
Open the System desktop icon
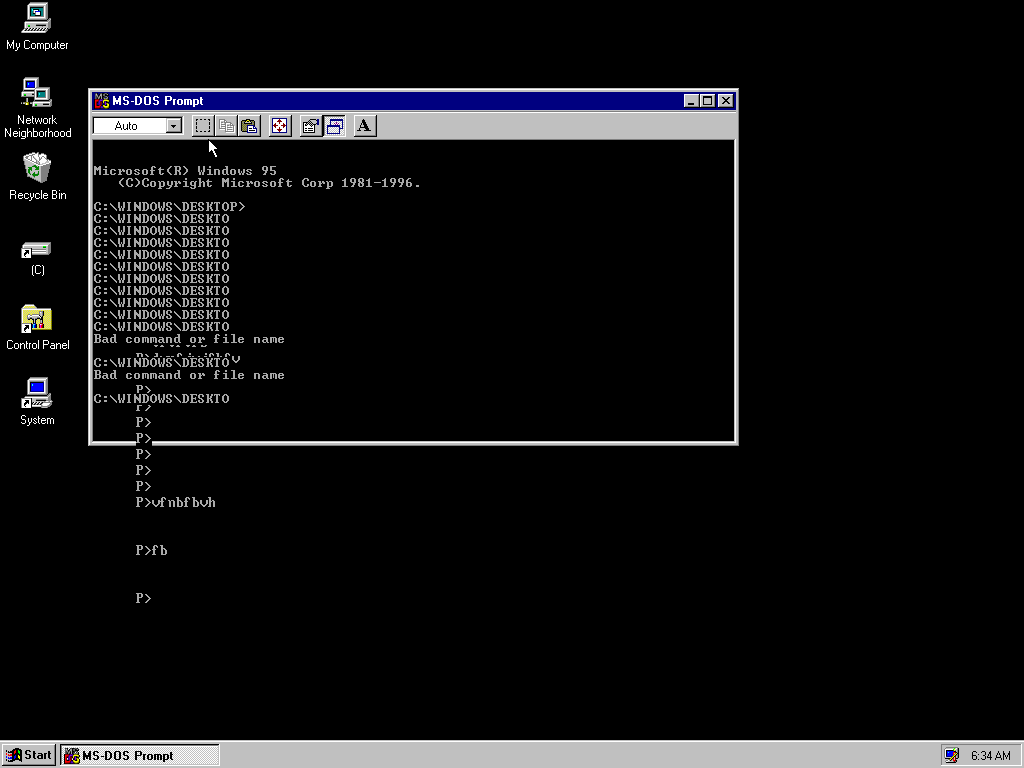click(x=36, y=395)
